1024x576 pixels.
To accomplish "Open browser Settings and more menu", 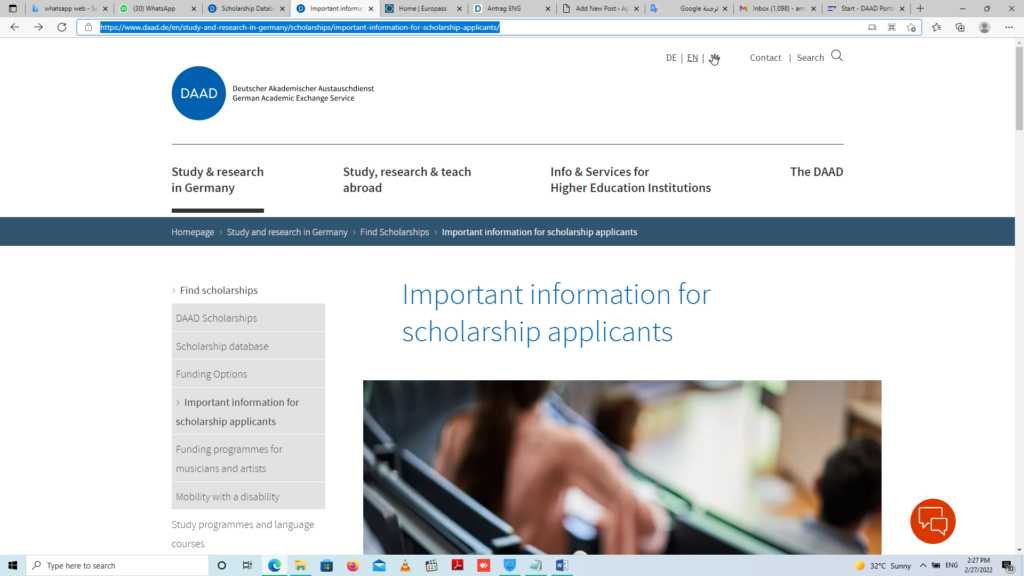I will tap(1008, 27).
